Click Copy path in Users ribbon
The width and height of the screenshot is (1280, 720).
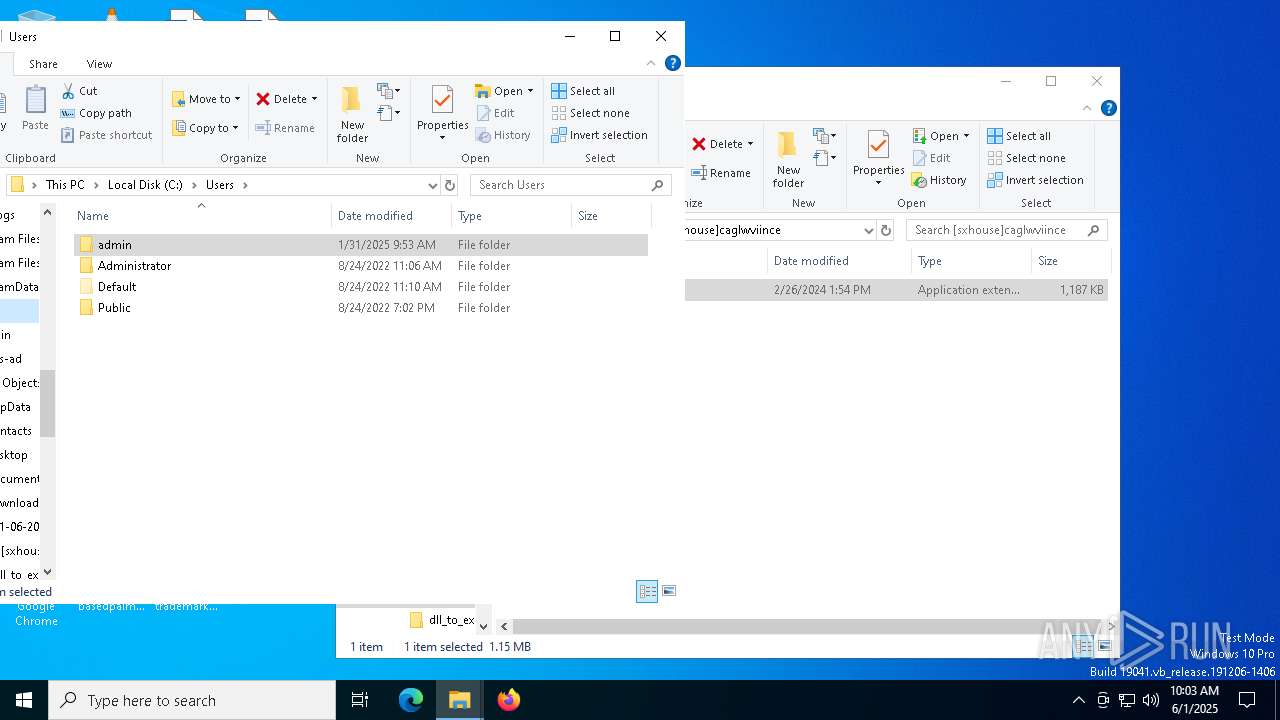point(96,113)
